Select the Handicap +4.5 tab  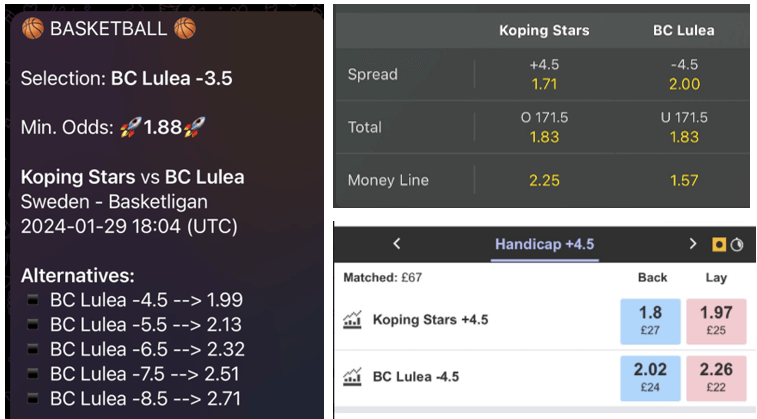click(545, 244)
